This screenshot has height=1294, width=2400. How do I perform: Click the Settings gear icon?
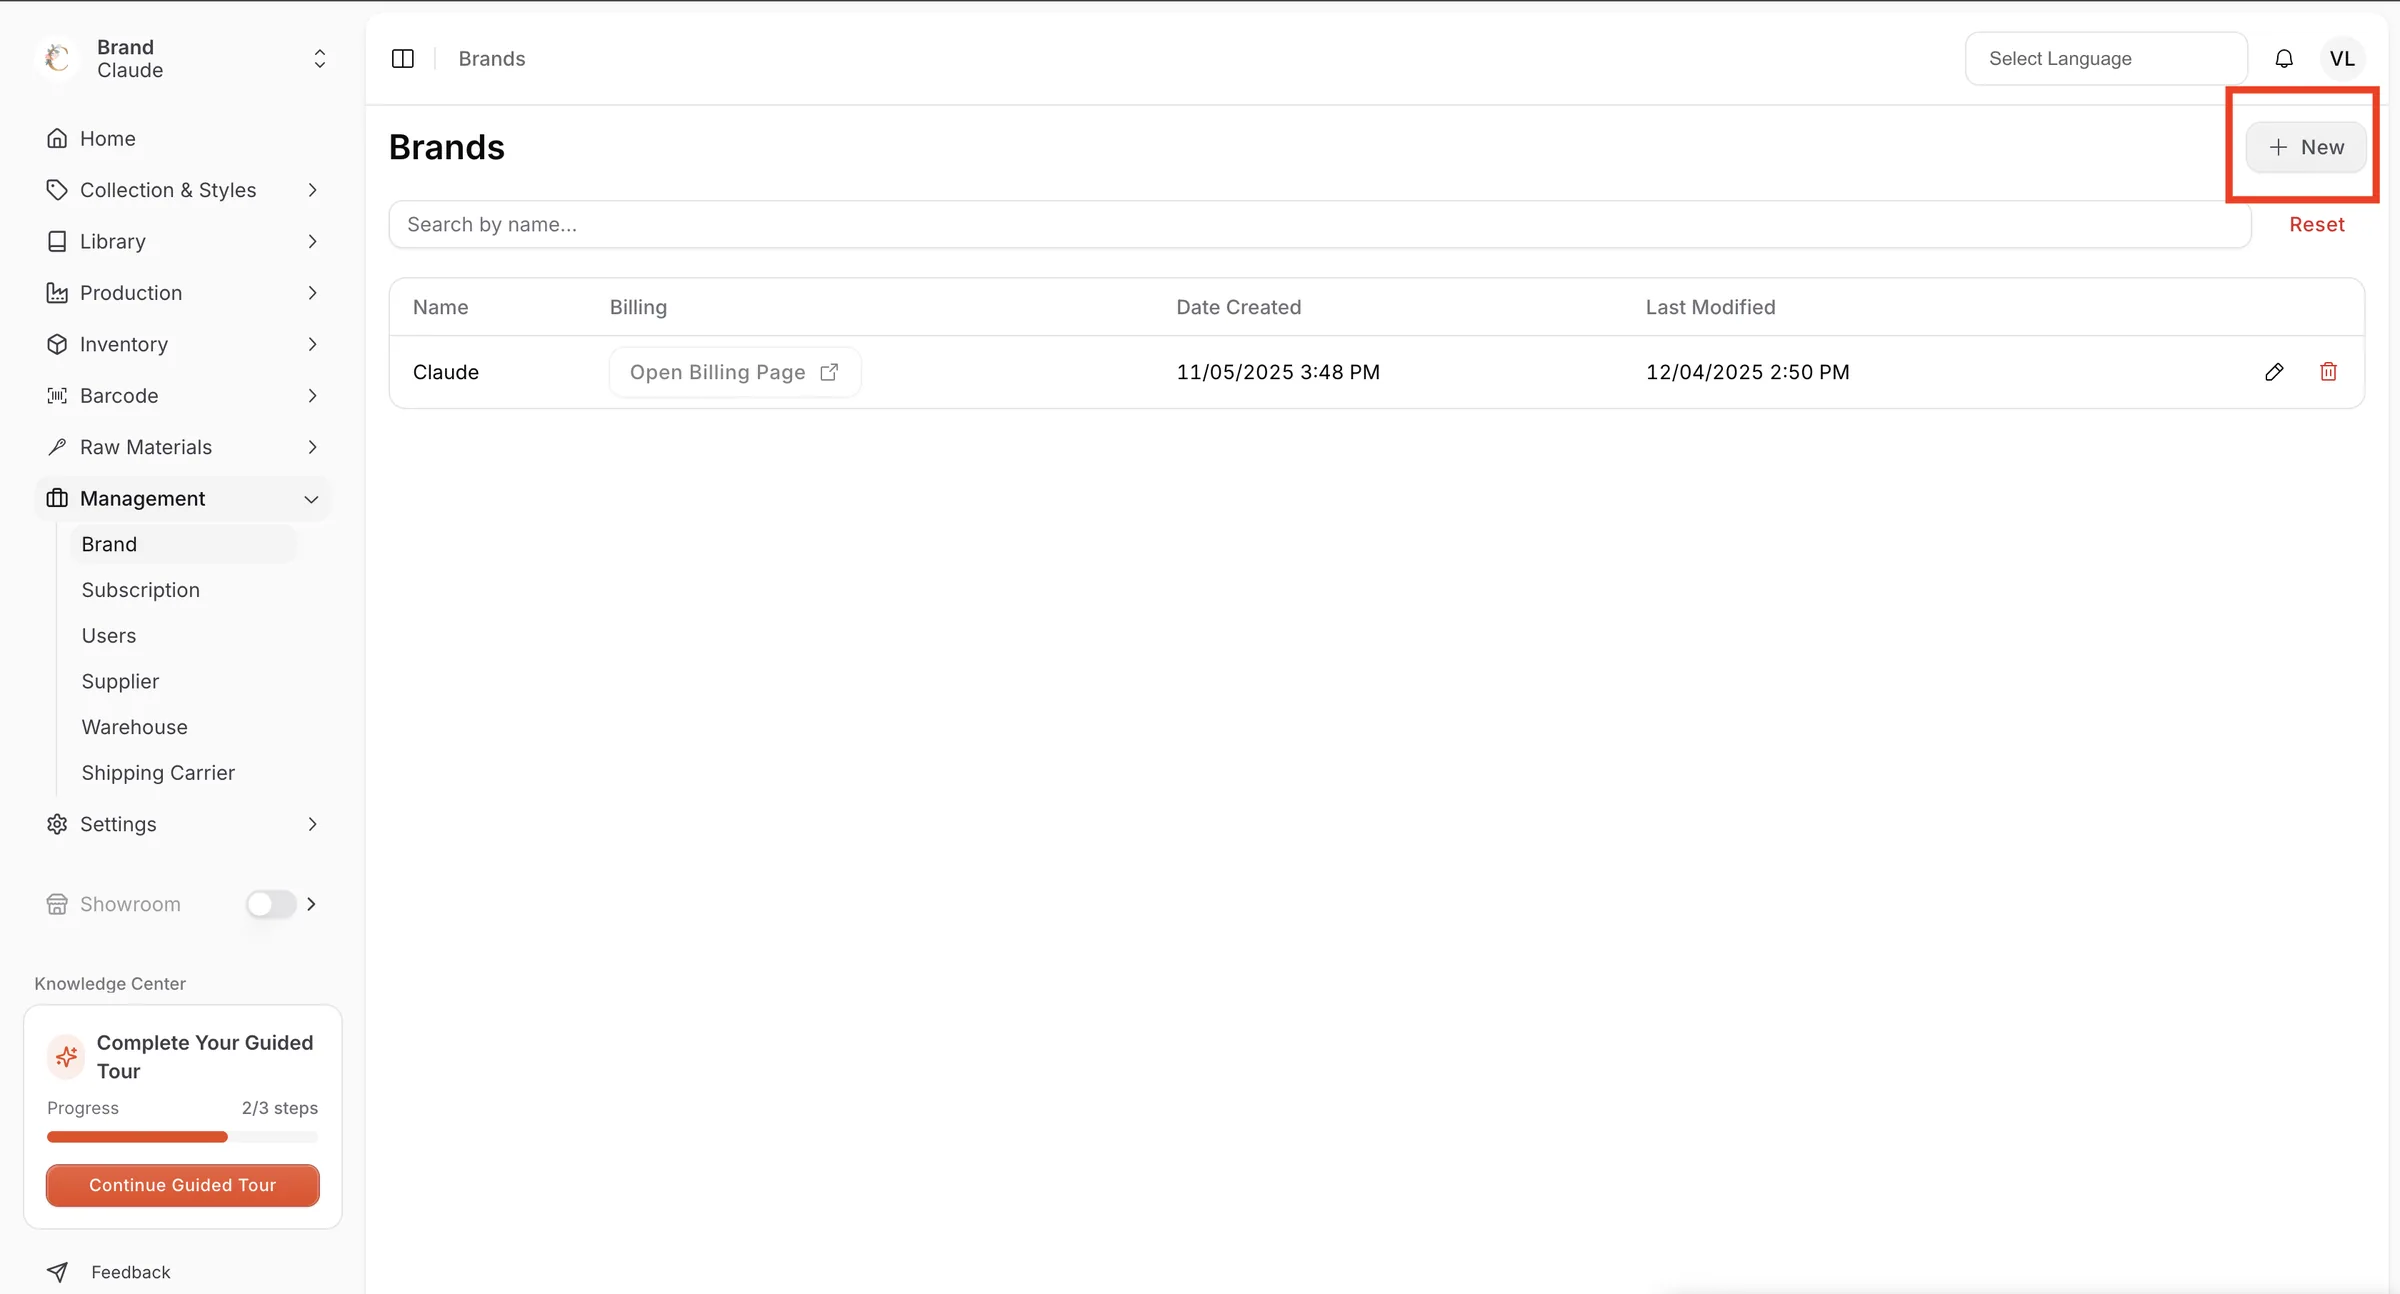57,824
